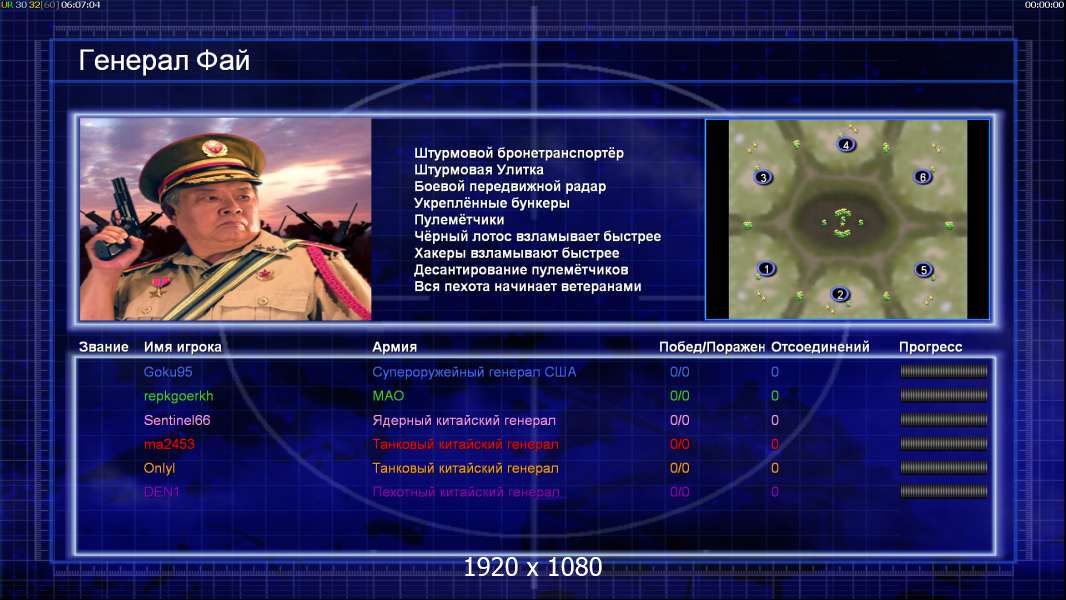
Task: Click repkgoerkh's 0/0 win-loss value
Action: (679, 395)
